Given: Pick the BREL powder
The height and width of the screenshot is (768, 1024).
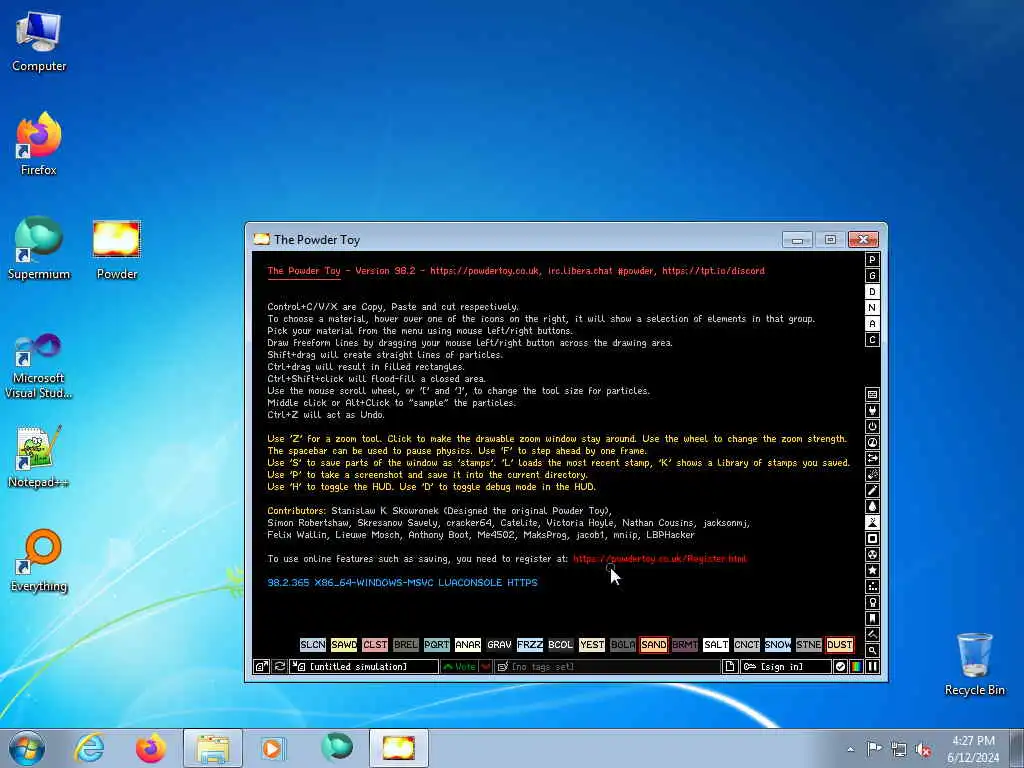Looking at the screenshot, I should pyautogui.click(x=406, y=645).
